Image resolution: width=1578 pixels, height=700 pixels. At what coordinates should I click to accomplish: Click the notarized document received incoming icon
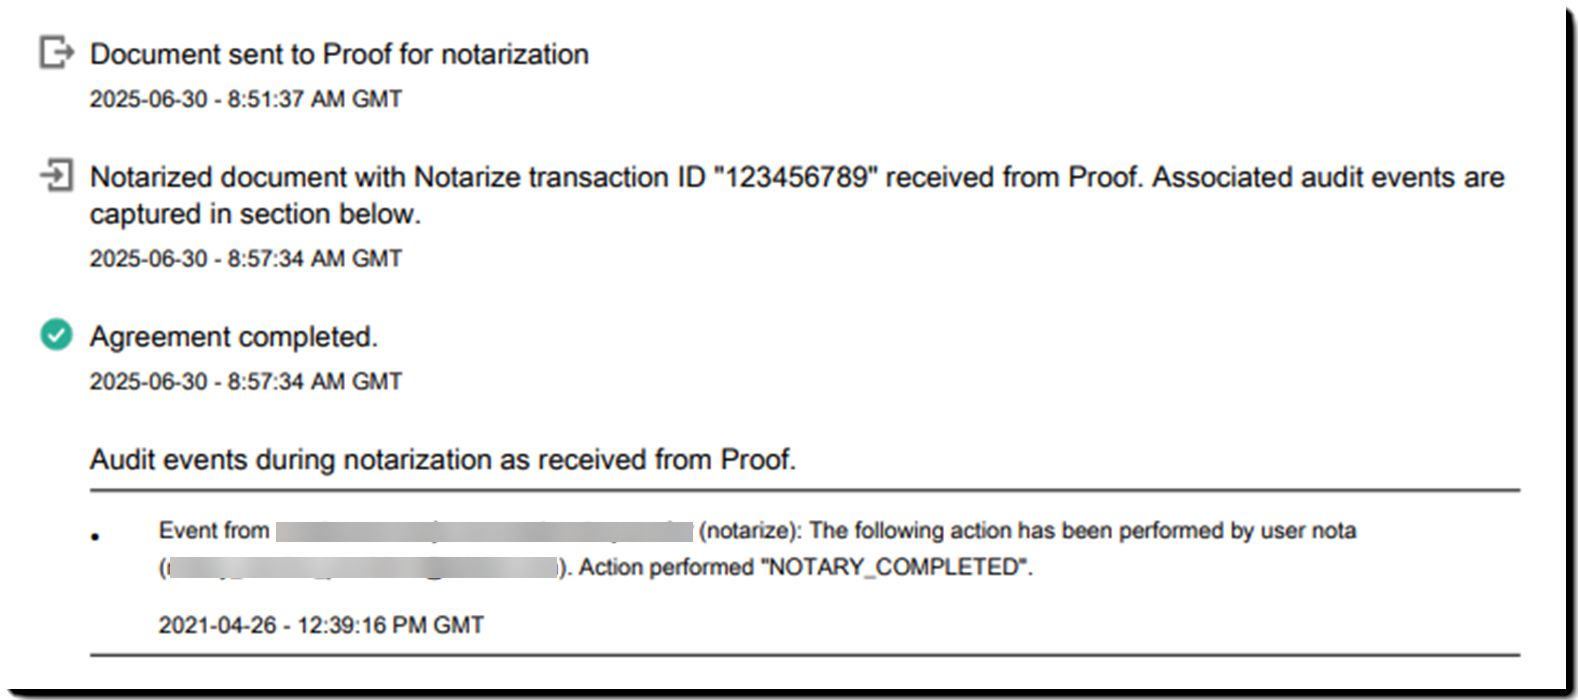56,176
